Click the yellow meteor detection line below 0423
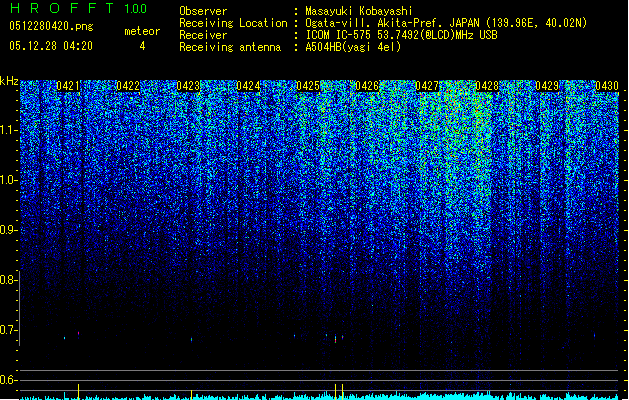 coord(191,394)
